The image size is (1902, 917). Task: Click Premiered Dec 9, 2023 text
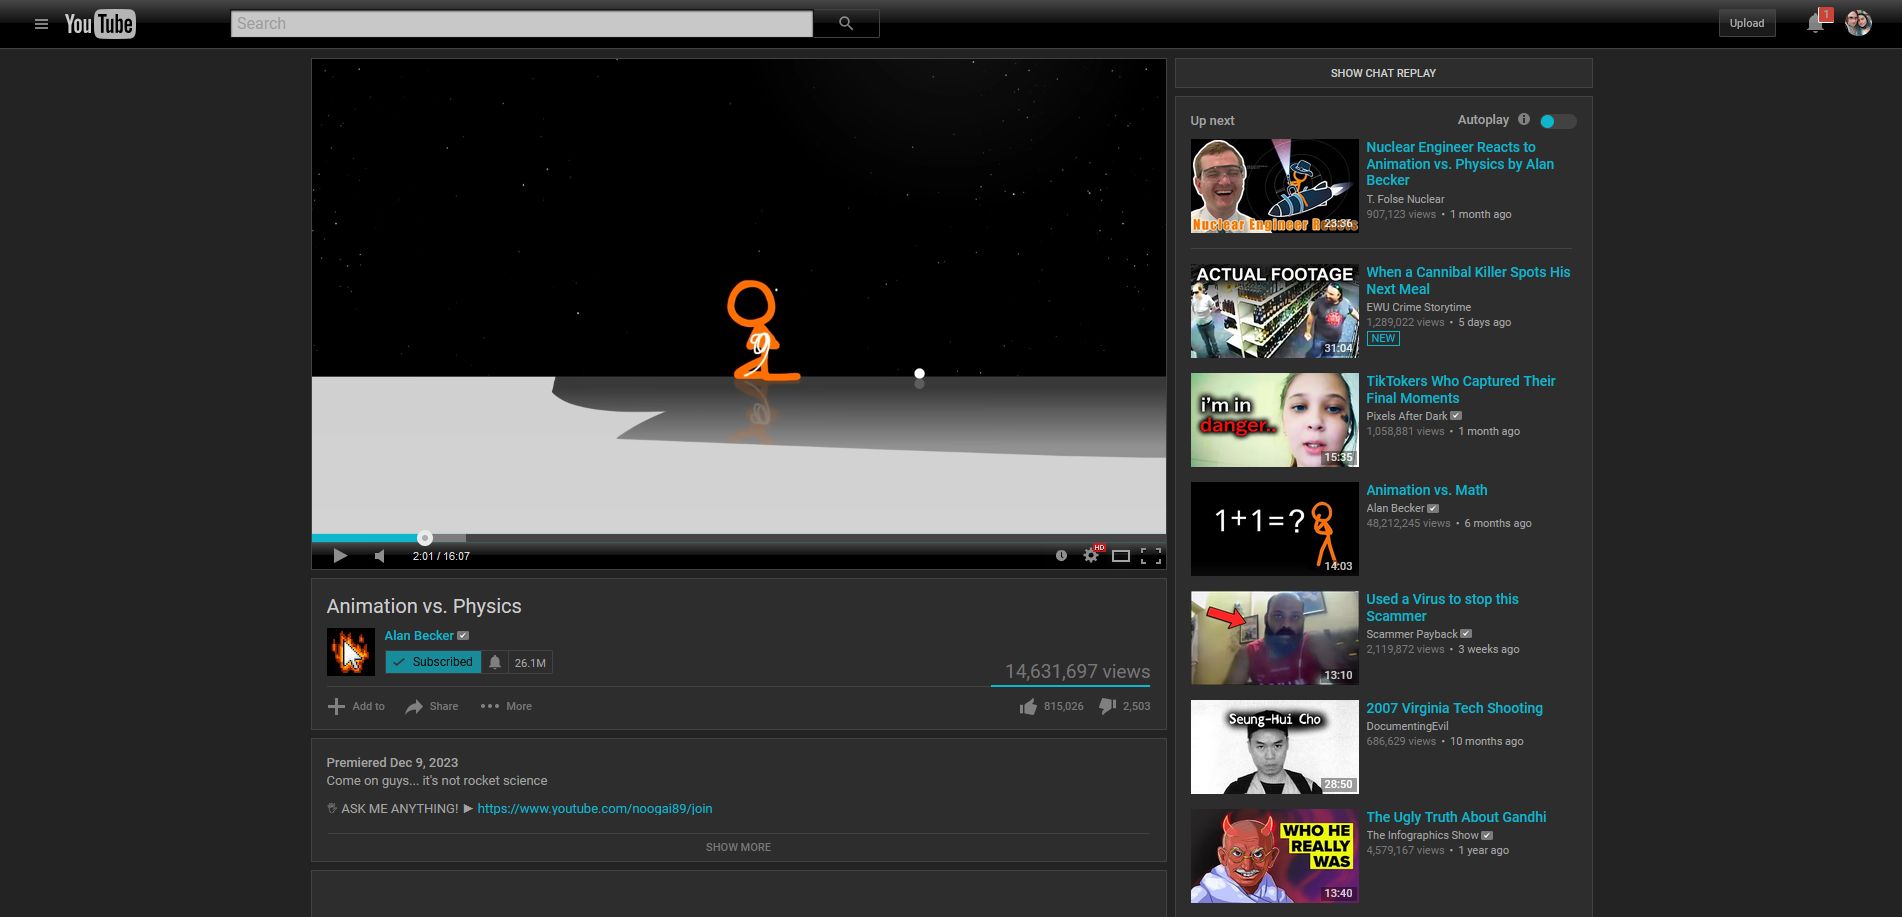click(392, 762)
